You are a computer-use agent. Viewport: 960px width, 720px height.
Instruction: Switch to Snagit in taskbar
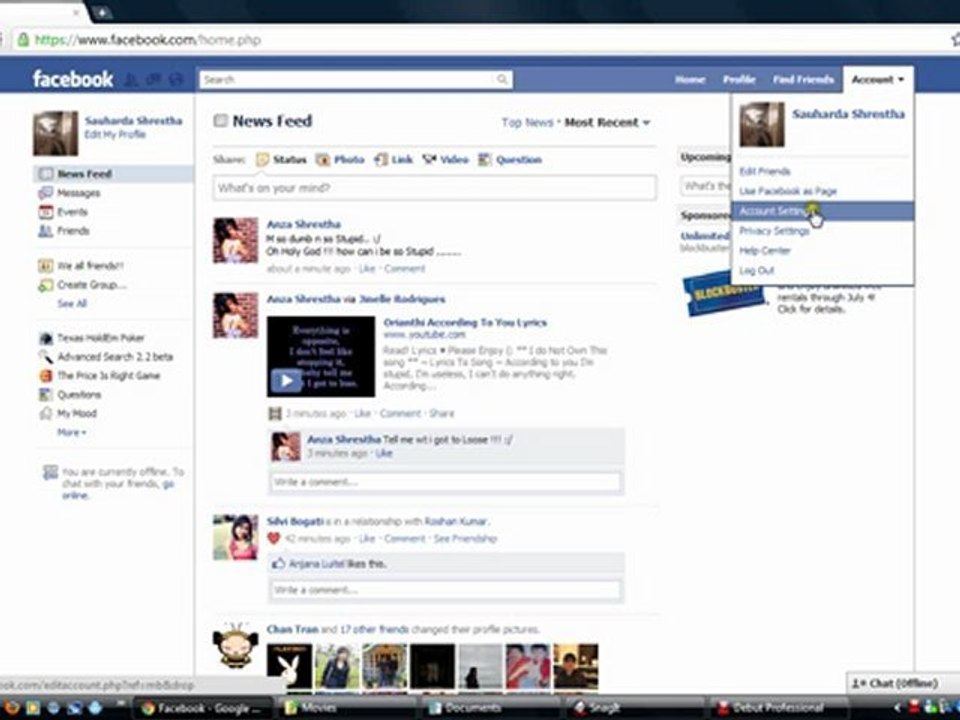pos(634,708)
